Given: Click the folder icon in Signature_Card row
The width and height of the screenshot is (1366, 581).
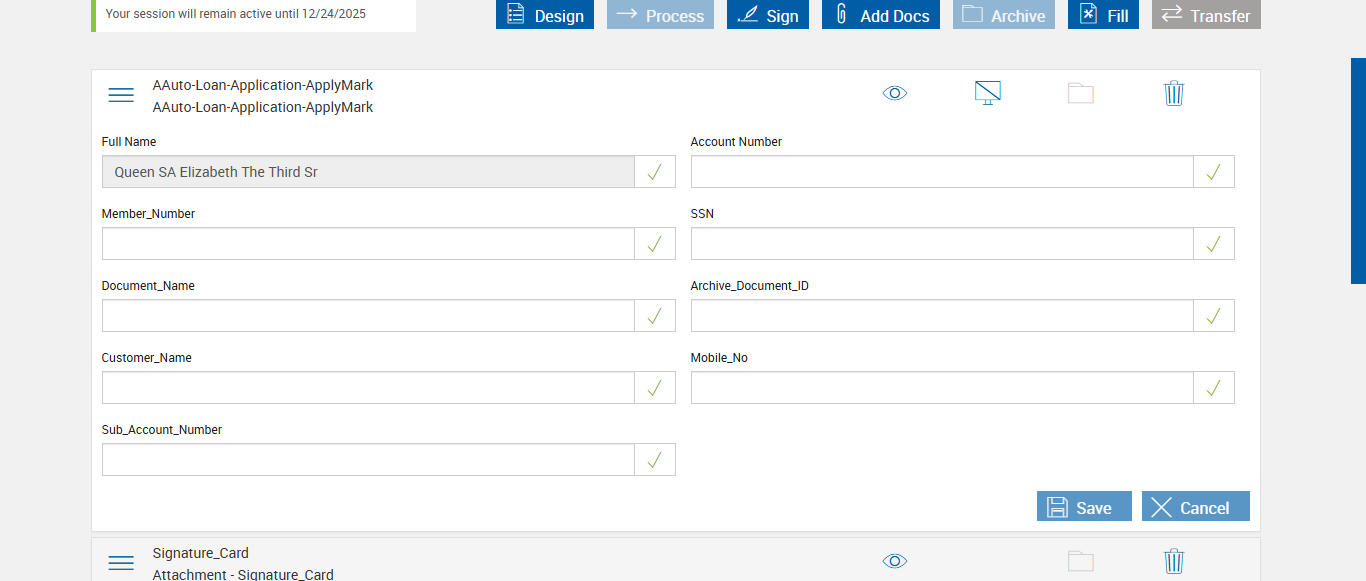Looking at the screenshot, I should (x=1081, y=561).
